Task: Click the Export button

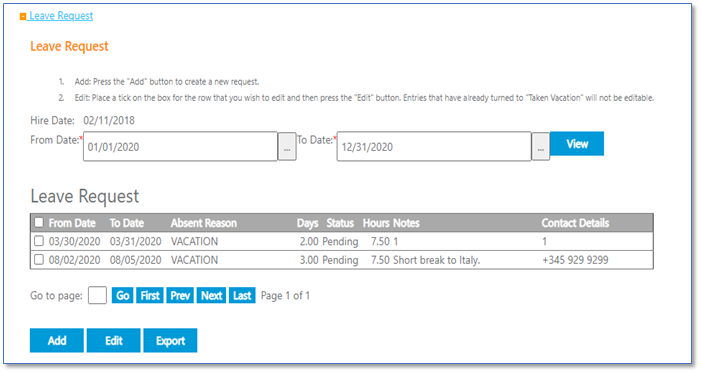Action: [x=170, y=340]
